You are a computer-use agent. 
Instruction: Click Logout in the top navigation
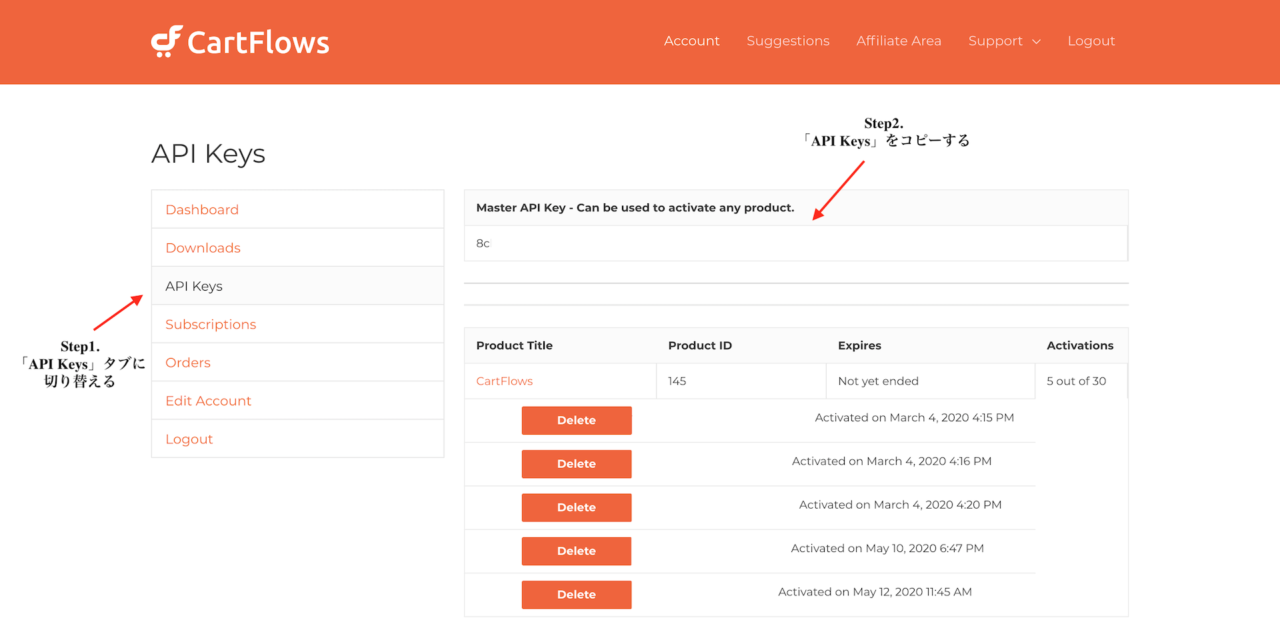pyautogui.click(x=1091, y=40)
